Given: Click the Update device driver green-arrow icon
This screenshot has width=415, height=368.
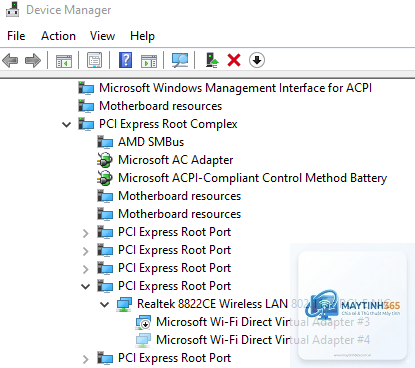Looking at the screenshot, I should point(212,60).
